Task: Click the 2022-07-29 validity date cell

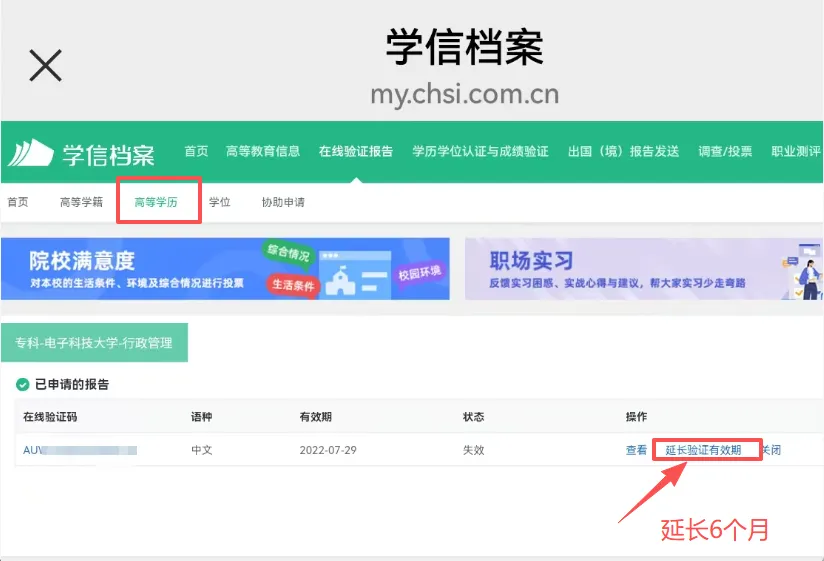Action: click(328, 450)
